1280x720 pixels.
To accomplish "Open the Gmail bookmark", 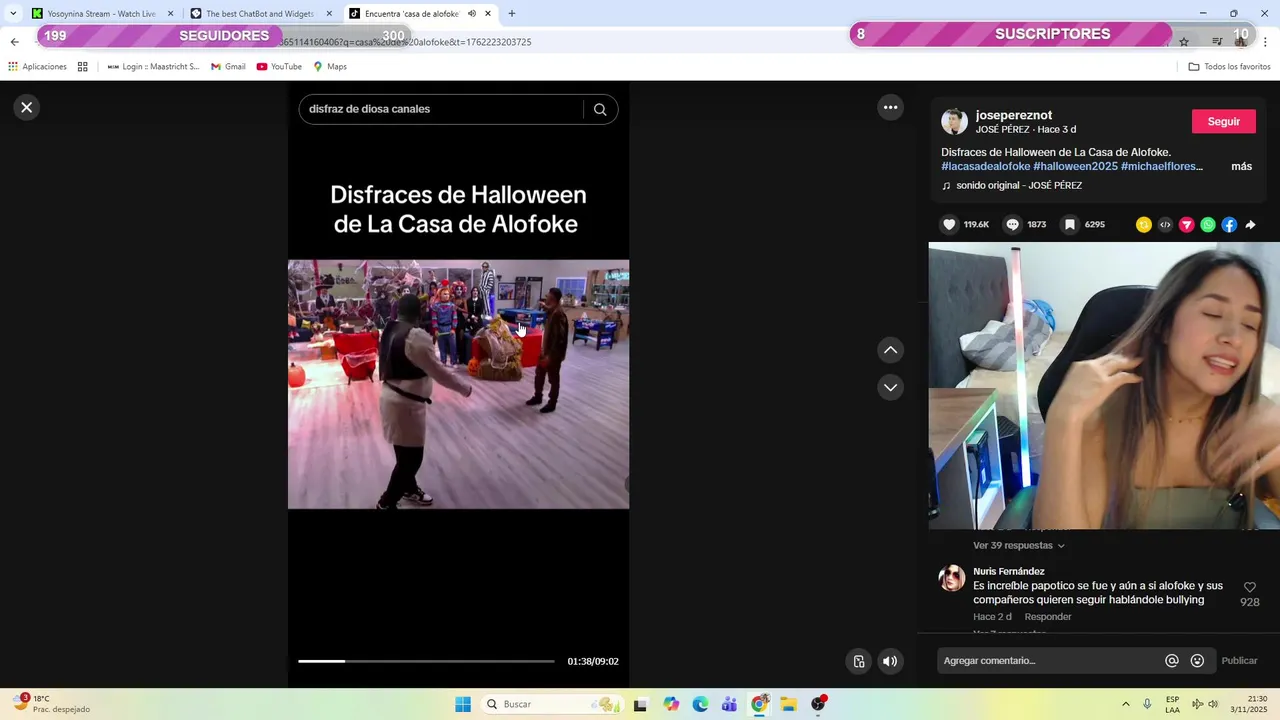I will [228, 67].
